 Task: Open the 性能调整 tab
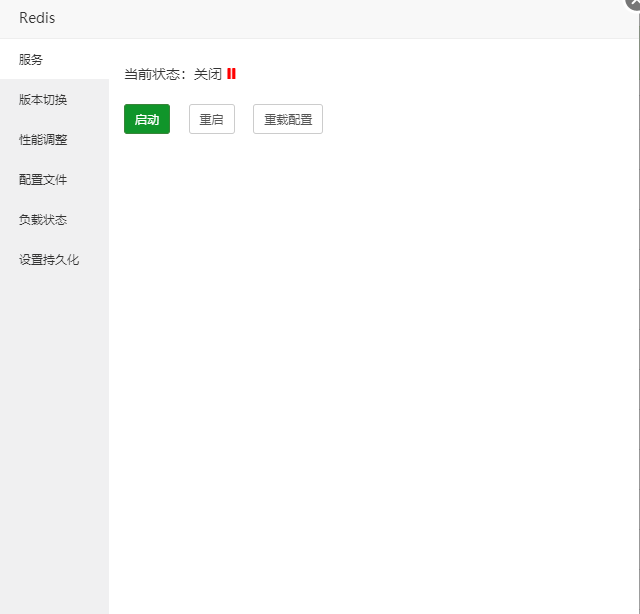click(54, 139)
